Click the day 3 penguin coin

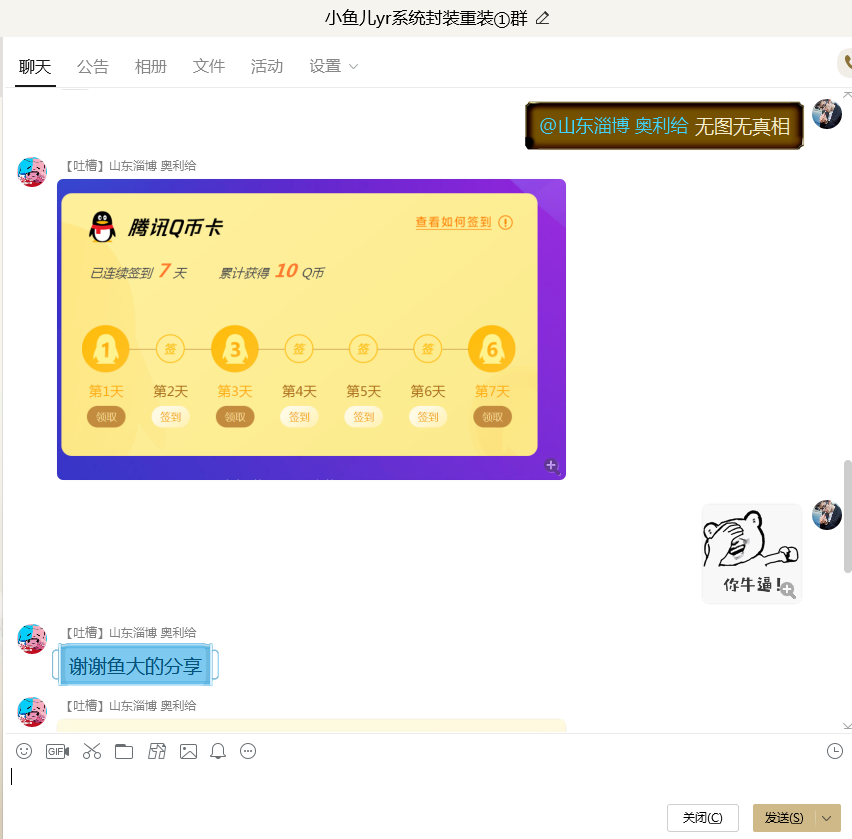point(235,349)
